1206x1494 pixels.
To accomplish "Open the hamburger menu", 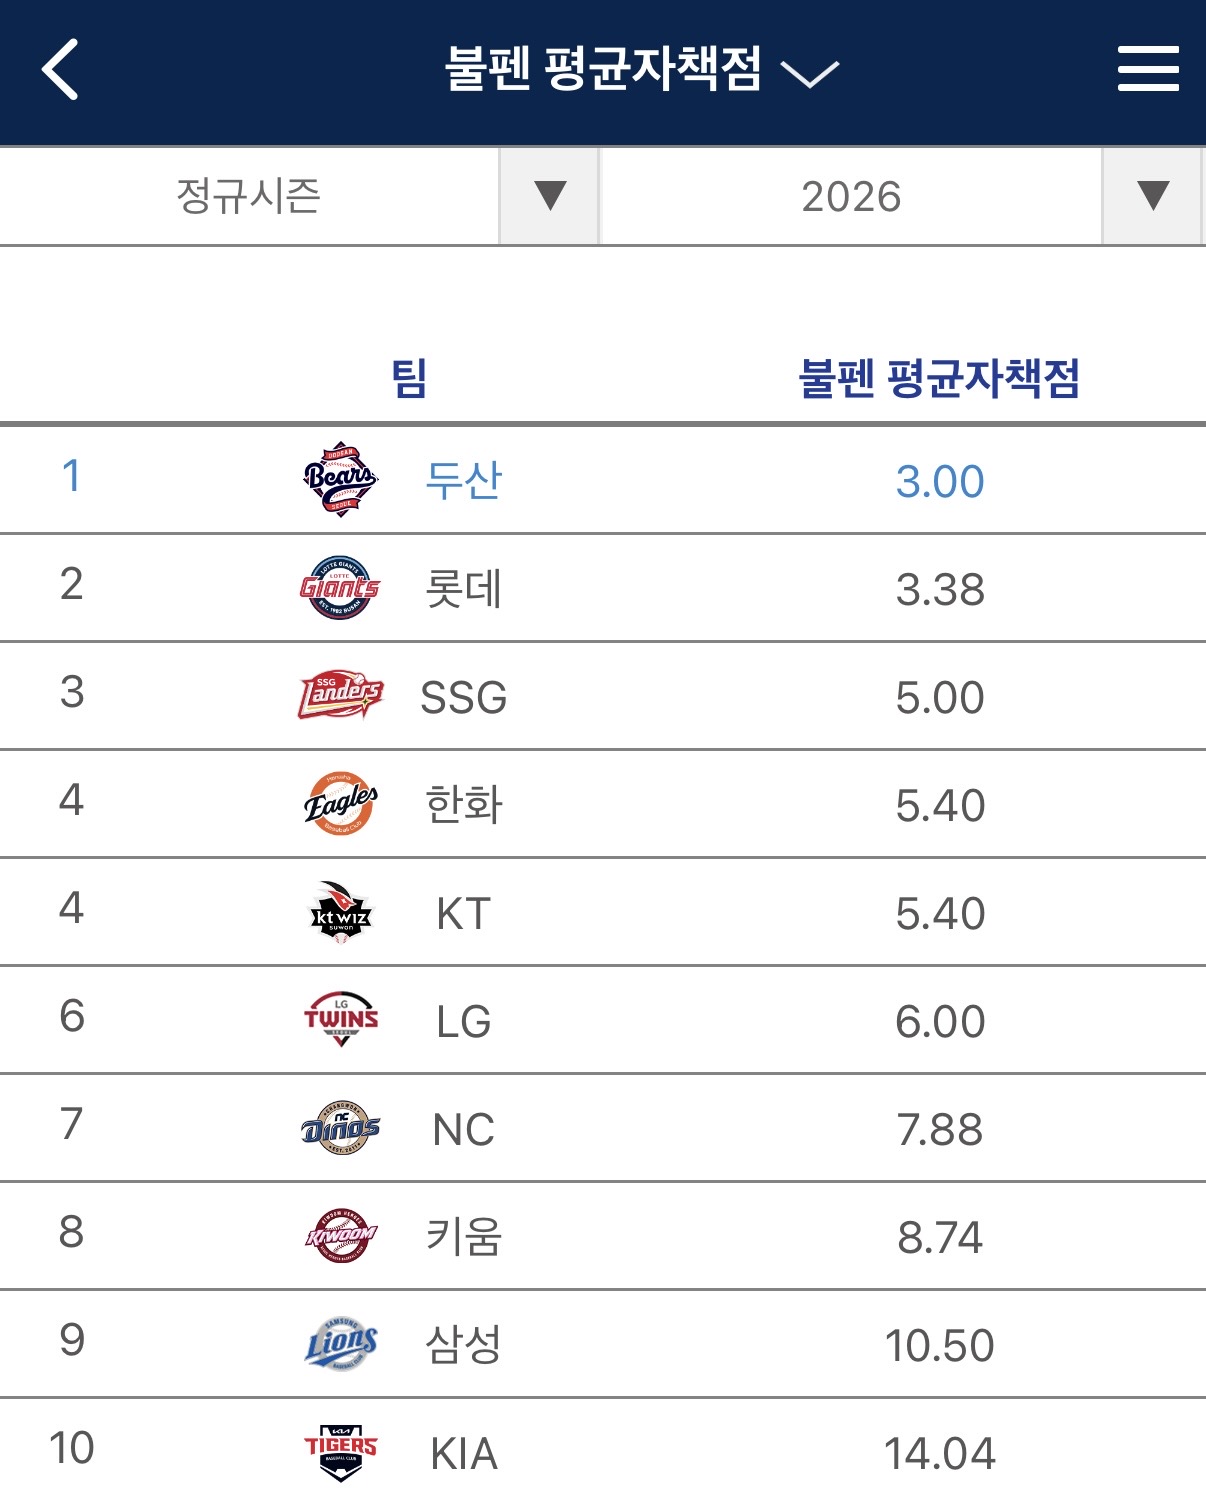I will pos(1147,69).
